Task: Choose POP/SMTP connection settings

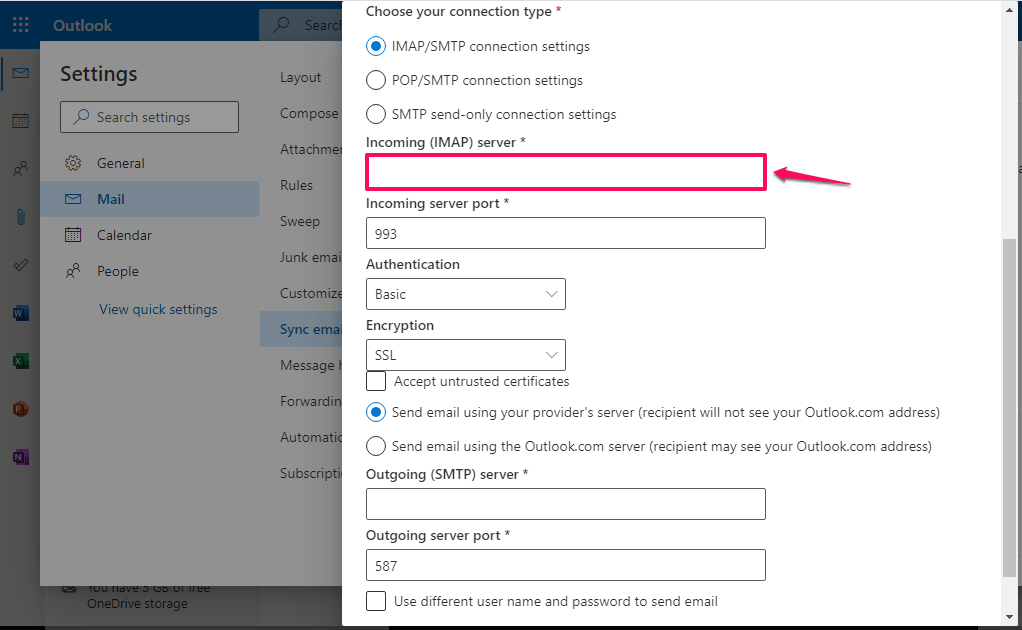Action: pyautogui.click(x=376, y=80)
